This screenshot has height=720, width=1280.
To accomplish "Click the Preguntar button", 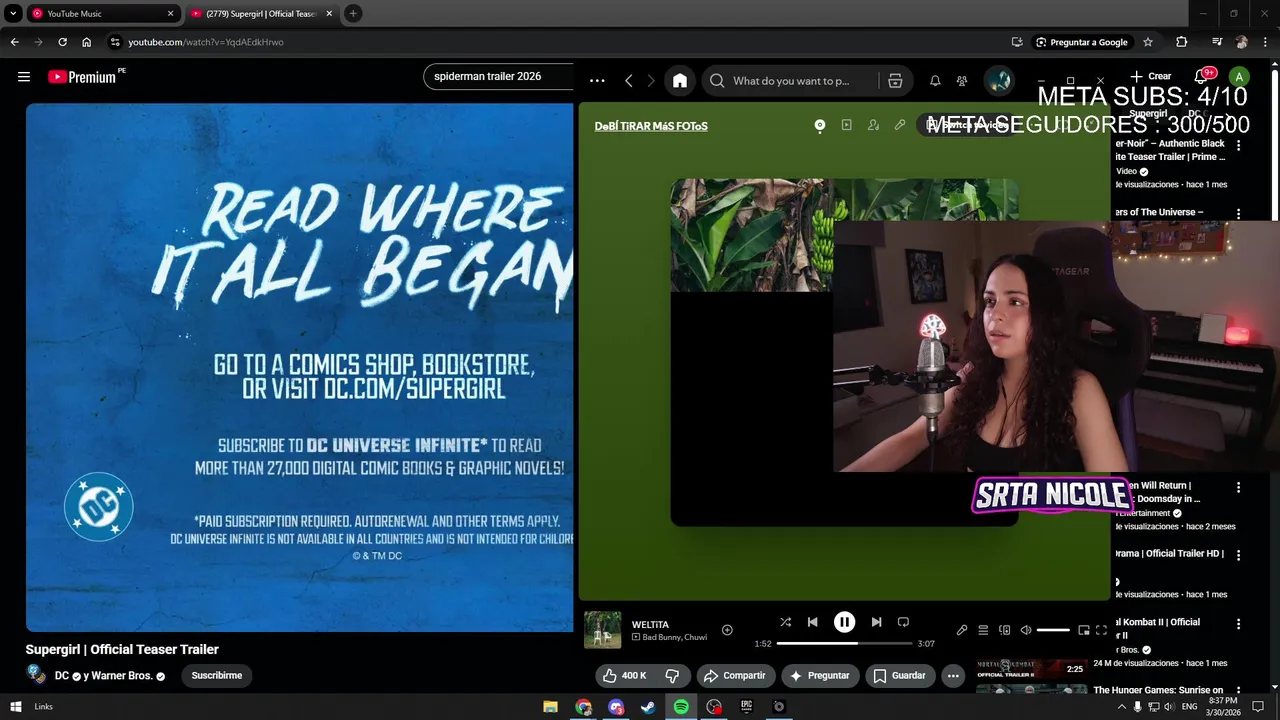I will [x=819, y=676].
